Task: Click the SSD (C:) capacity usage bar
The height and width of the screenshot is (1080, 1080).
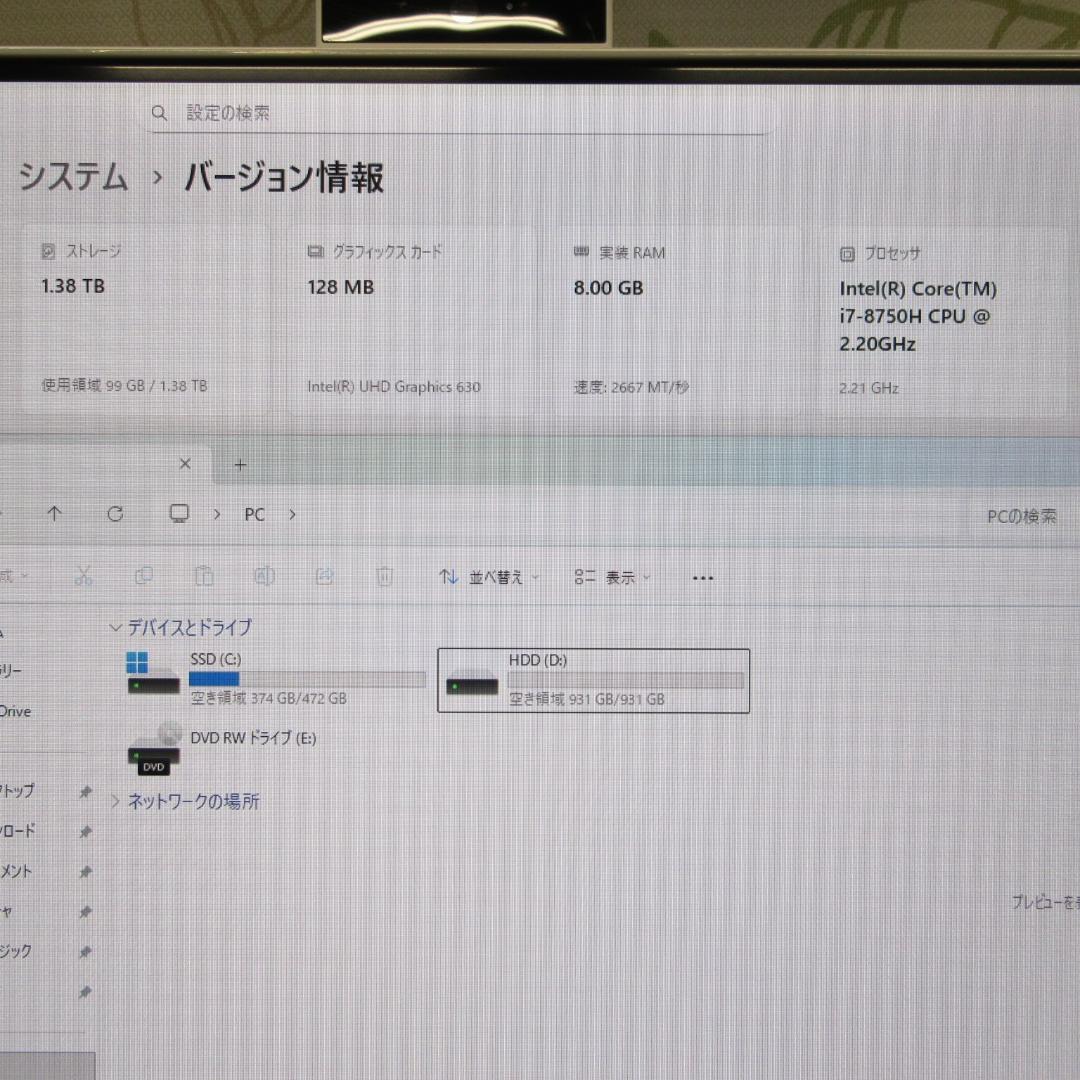Action: [305, 679]
